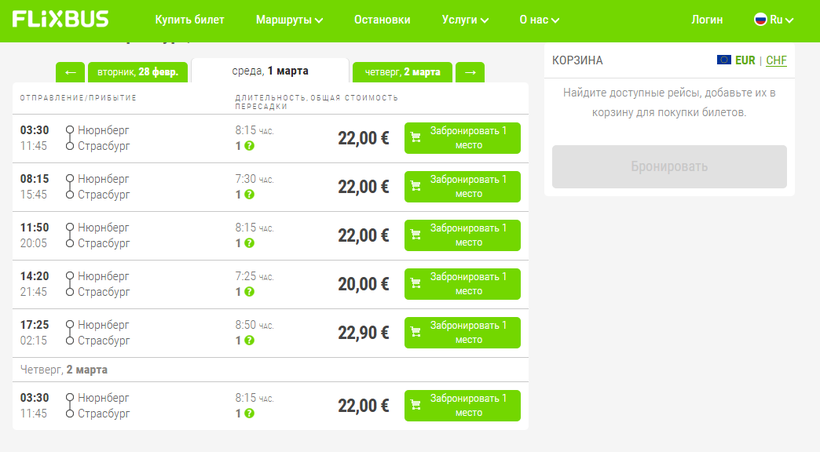Viewport: 820px width, 452px height.
Task: Open the Маршруты dropdown menu
Action: (x=289, y=20)
